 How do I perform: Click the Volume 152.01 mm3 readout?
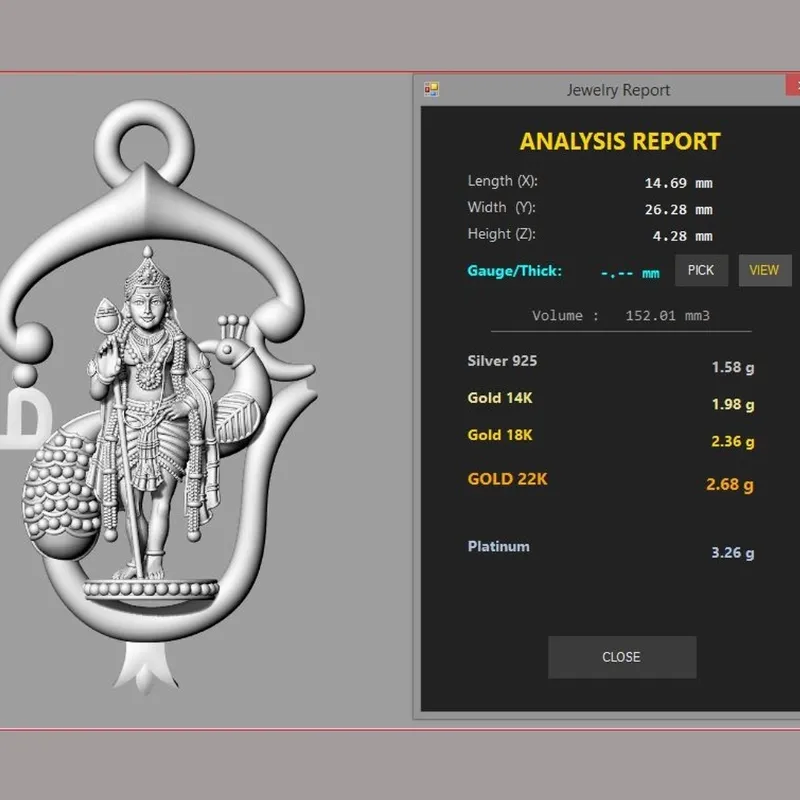621,315
